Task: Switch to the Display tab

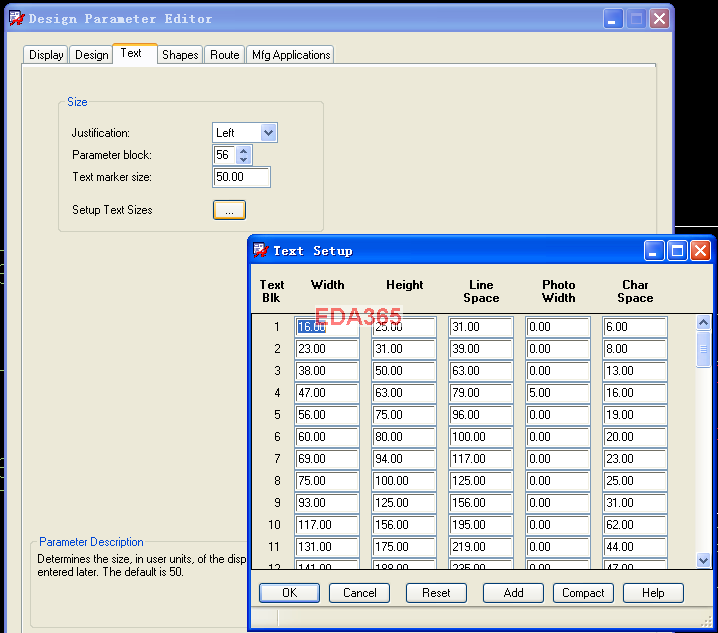Action: coord(46,55)
